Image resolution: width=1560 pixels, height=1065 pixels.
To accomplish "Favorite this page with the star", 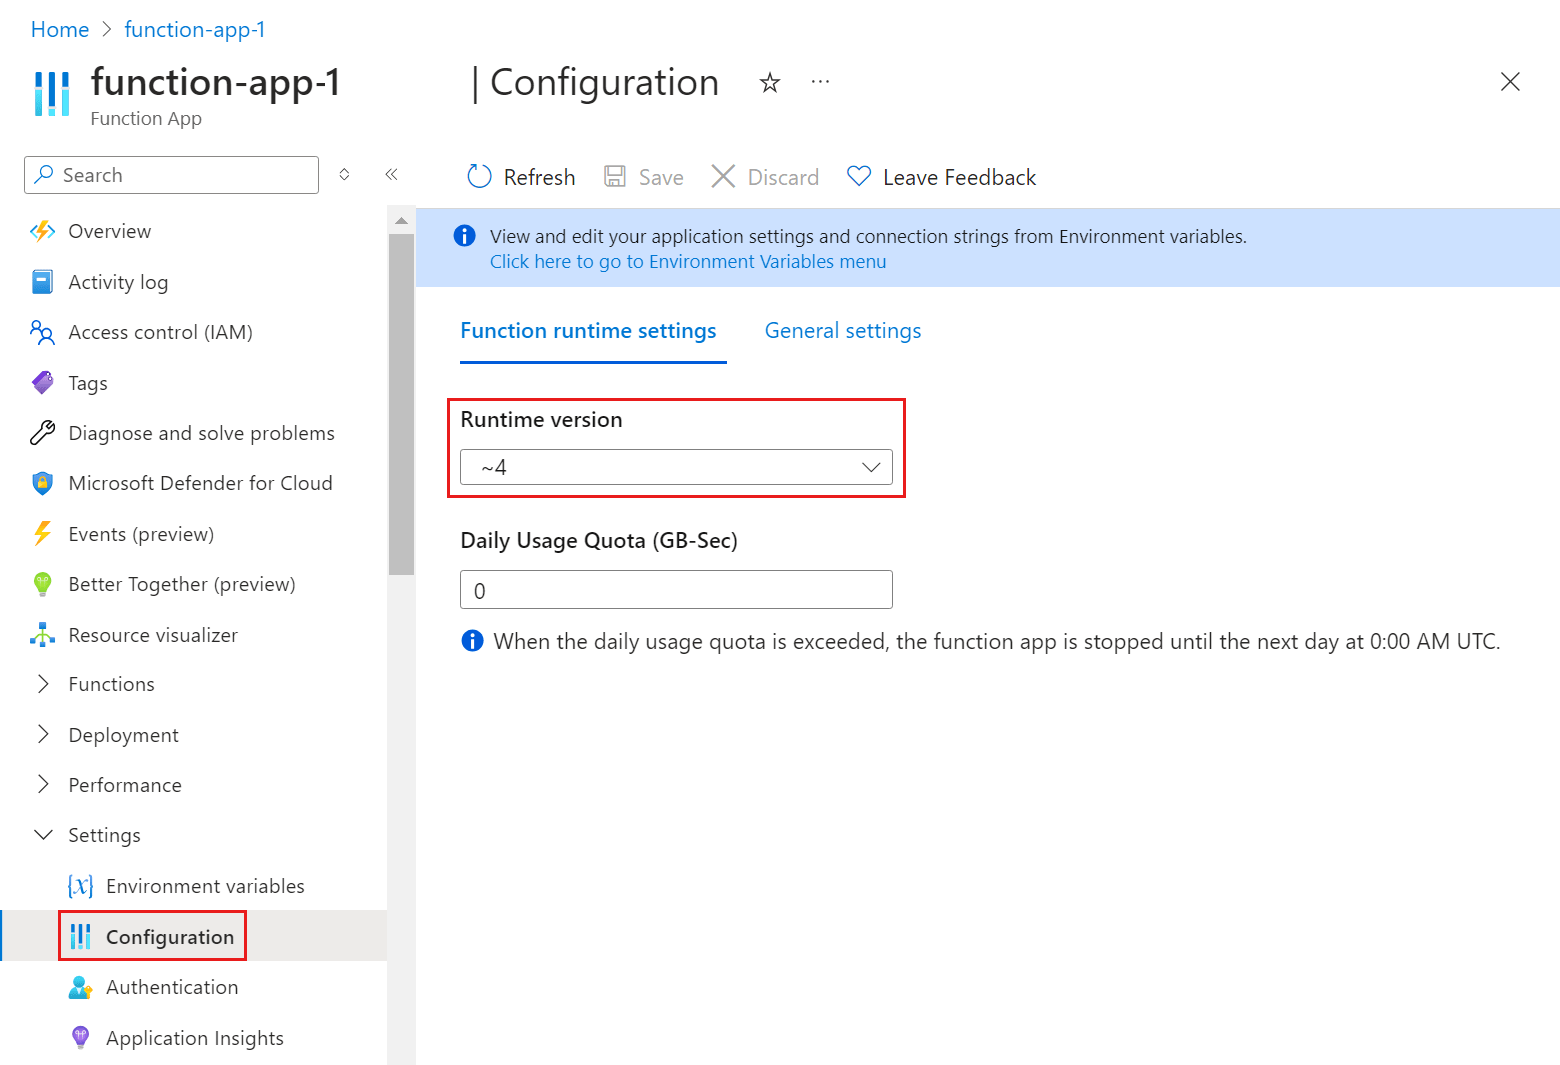I will click(x=770, y=82).
